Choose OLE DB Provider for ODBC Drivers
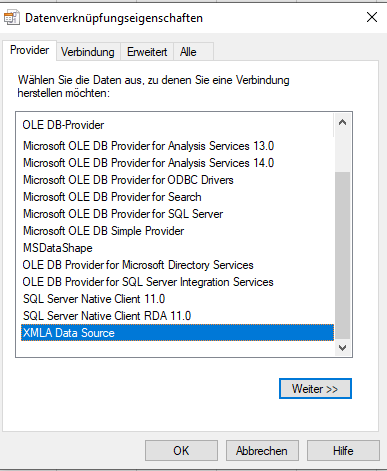The height and width of the screenshot is (471, 387). tap(128, 180)
